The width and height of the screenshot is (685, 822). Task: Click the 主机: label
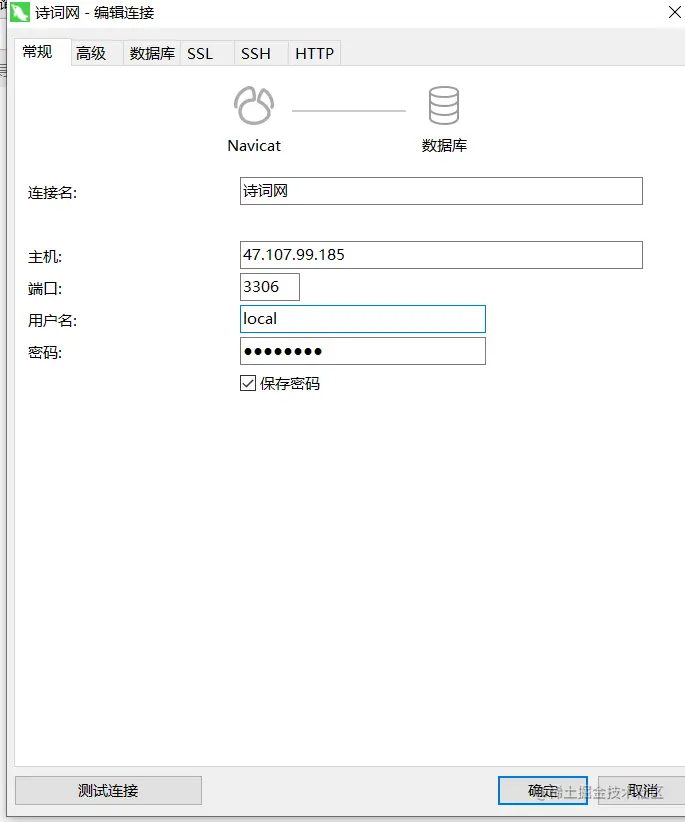45,257
